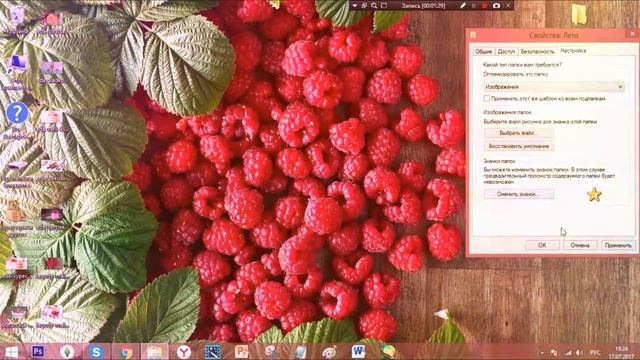Screen dimensions: 640x360
Task: Click the pencil draw icon in recorder bar
Action: point(462,6)
